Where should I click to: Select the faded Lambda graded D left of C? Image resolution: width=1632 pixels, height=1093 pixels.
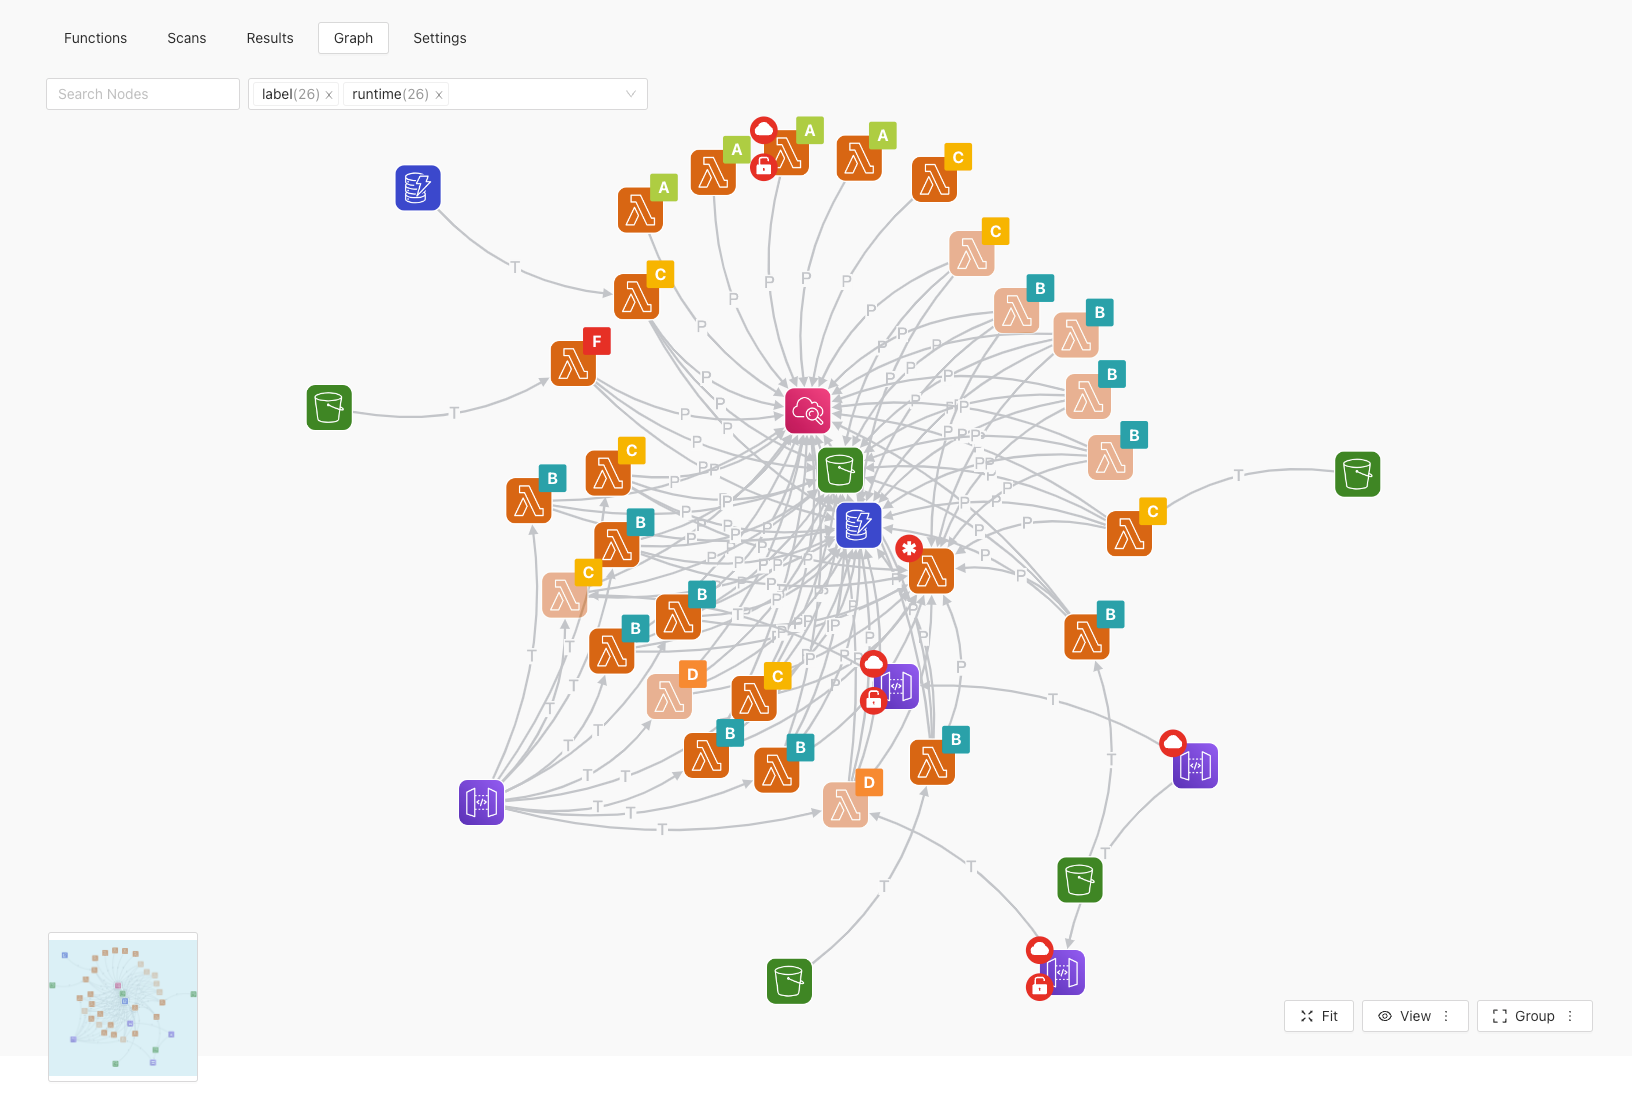(x=669, y=697)
